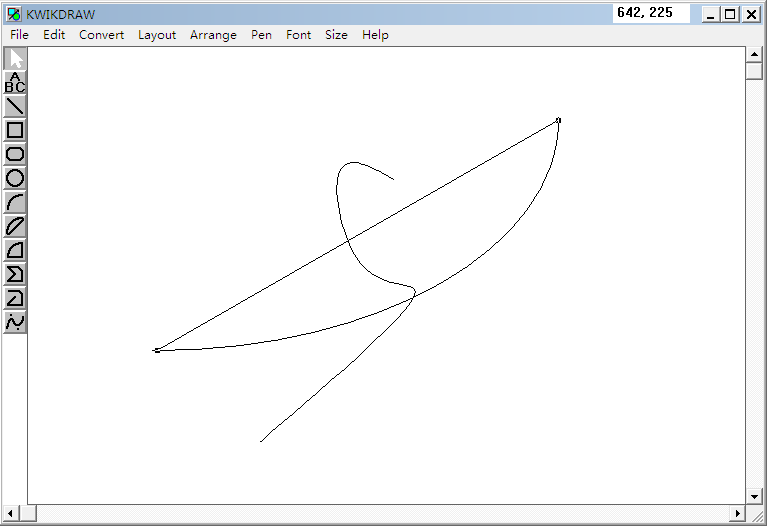The width and height of the screenshot is (767, 526).
Task: Activate the rounded rectangle tool
Action: pos(15,154)
